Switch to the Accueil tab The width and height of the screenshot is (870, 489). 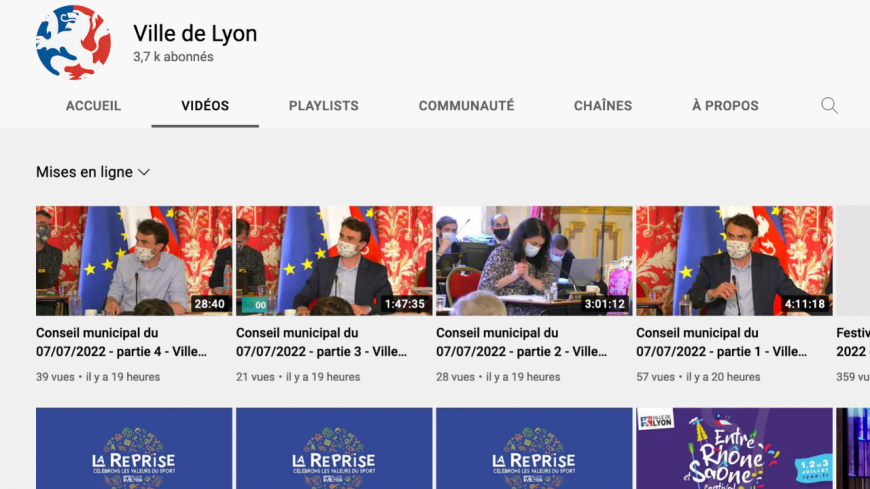pos(93,106)
